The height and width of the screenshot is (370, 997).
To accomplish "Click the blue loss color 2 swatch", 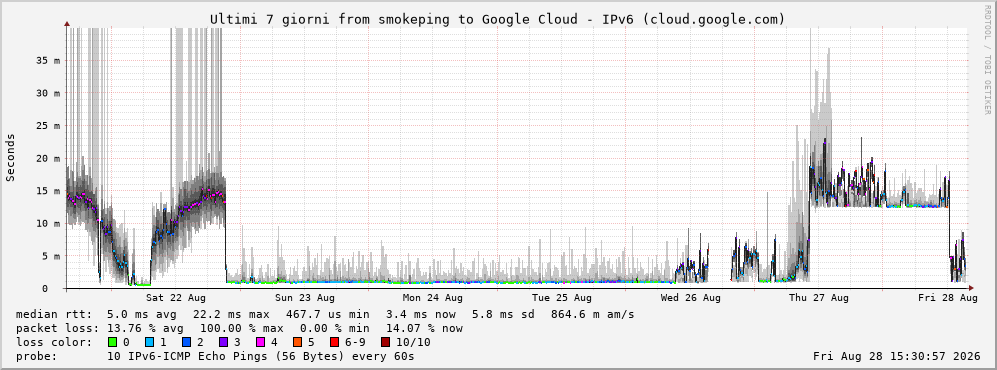I will coord(186,343).
